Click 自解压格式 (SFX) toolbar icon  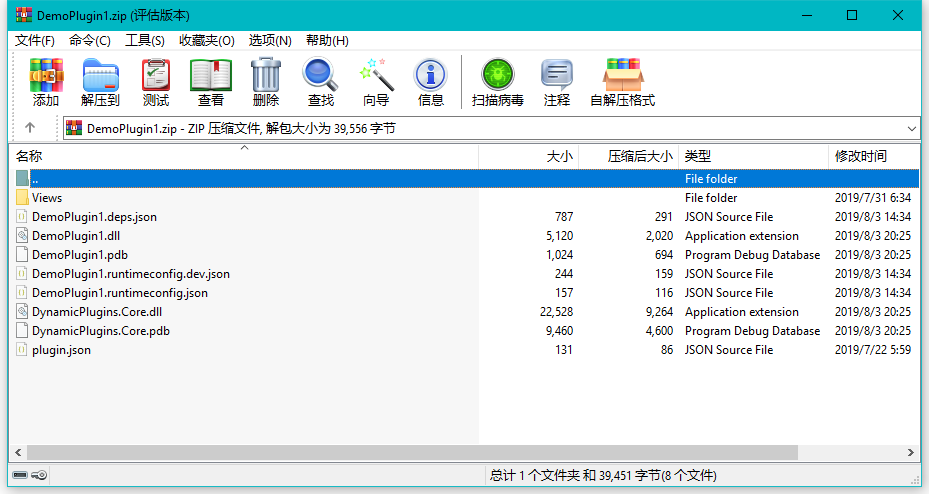click(622, 76)
